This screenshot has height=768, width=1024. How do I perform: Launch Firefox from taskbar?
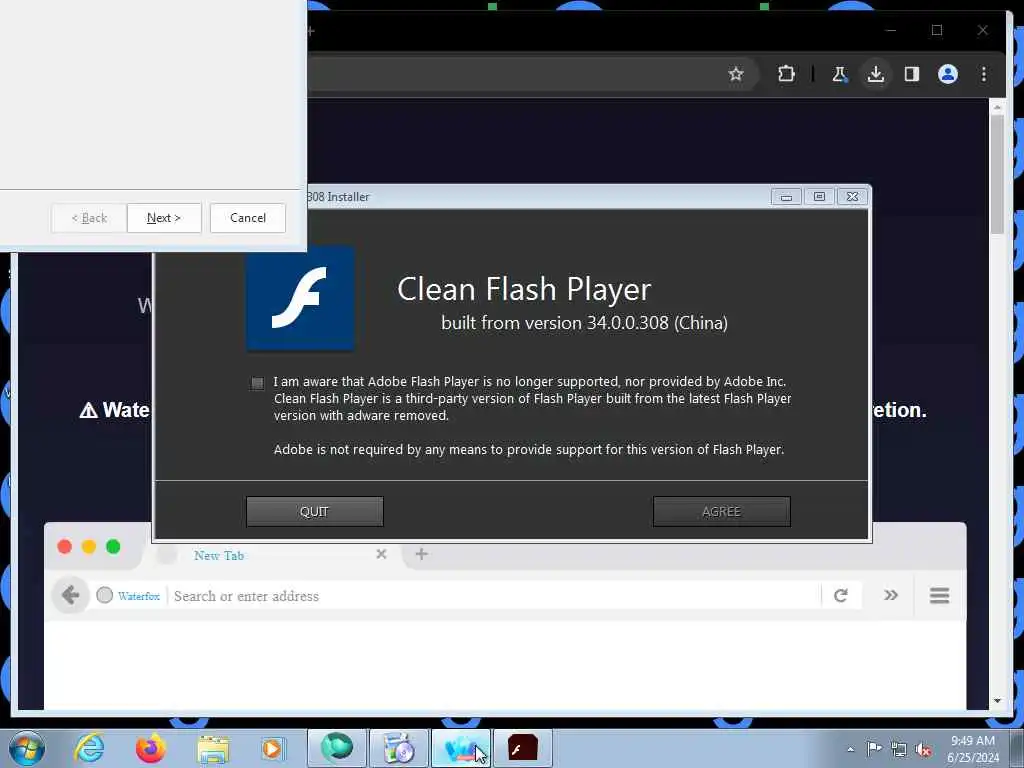point(150,748)
